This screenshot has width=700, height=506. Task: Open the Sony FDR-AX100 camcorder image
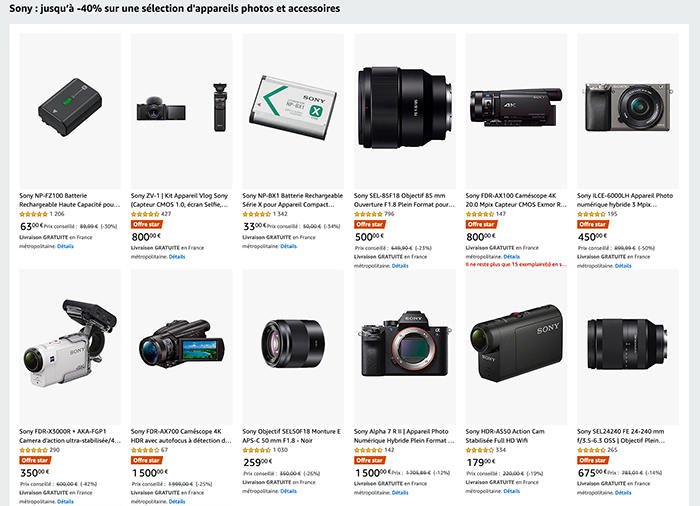coord(517,111)
